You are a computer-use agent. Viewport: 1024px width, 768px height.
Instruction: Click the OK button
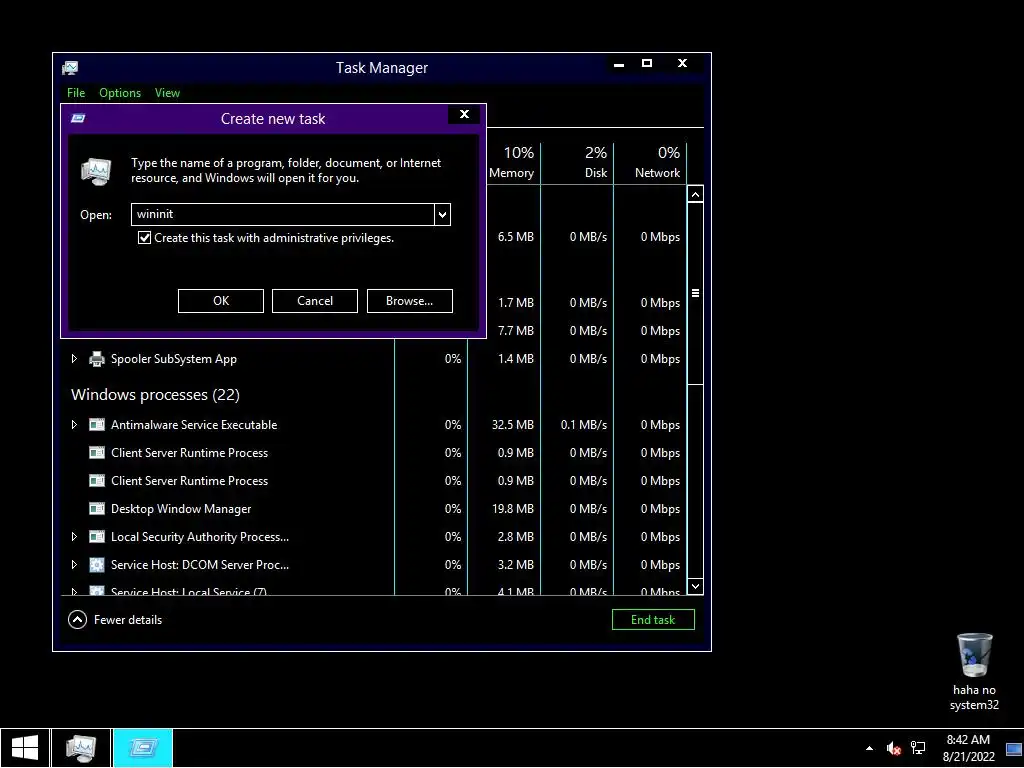click(x=221, y=301)
